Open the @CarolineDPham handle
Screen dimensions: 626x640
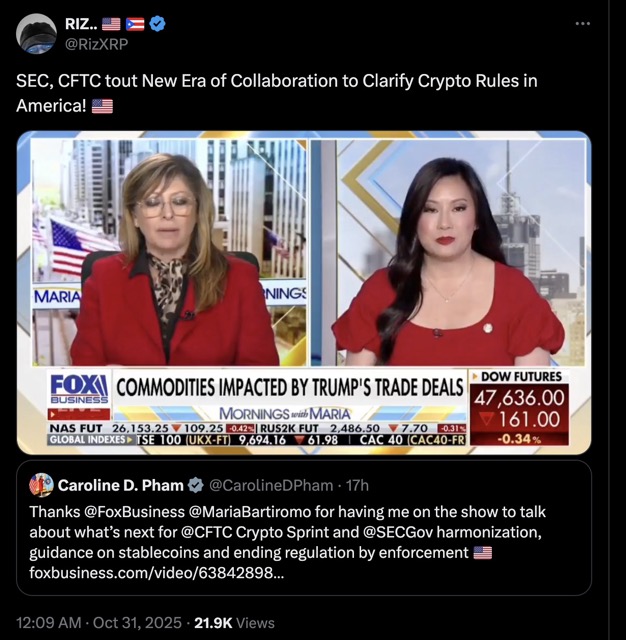click(271, 485)
